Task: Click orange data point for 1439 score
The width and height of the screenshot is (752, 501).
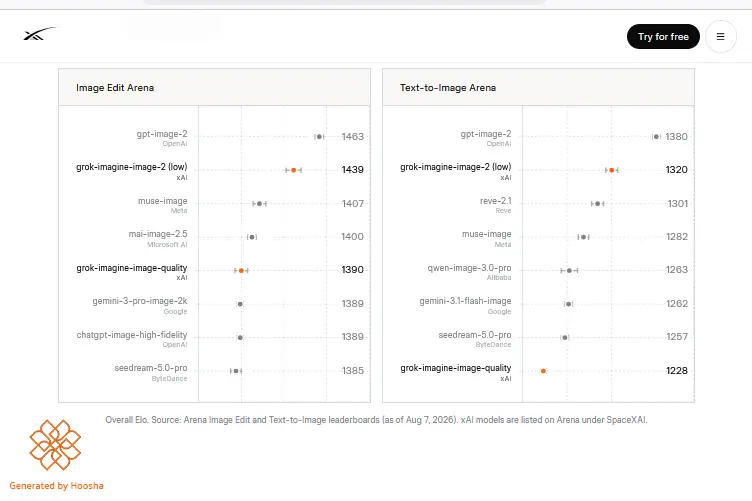Action: pos(294,170)
